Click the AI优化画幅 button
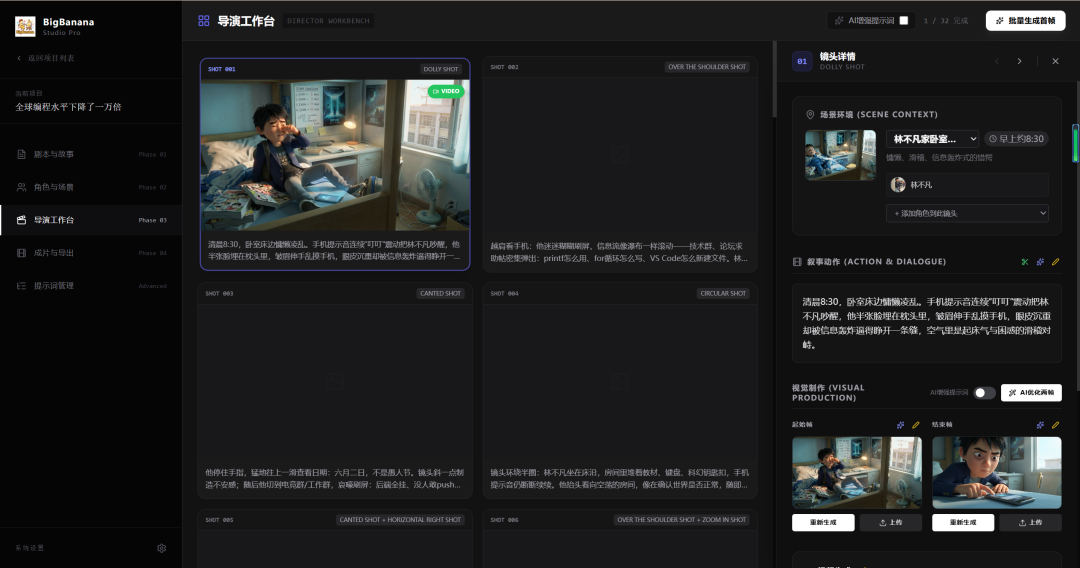1080x568 pixels. tap(1031, 393)
